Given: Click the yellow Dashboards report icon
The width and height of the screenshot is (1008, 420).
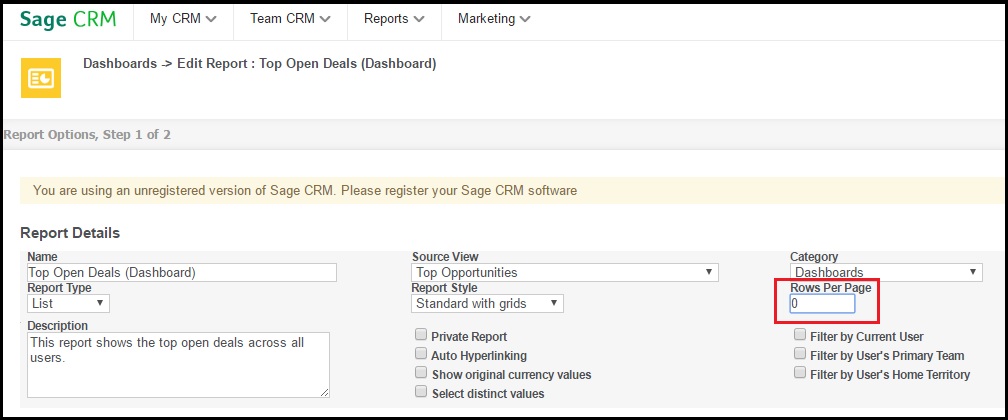Looking at the screenshot, I should (x=40, y=78).
